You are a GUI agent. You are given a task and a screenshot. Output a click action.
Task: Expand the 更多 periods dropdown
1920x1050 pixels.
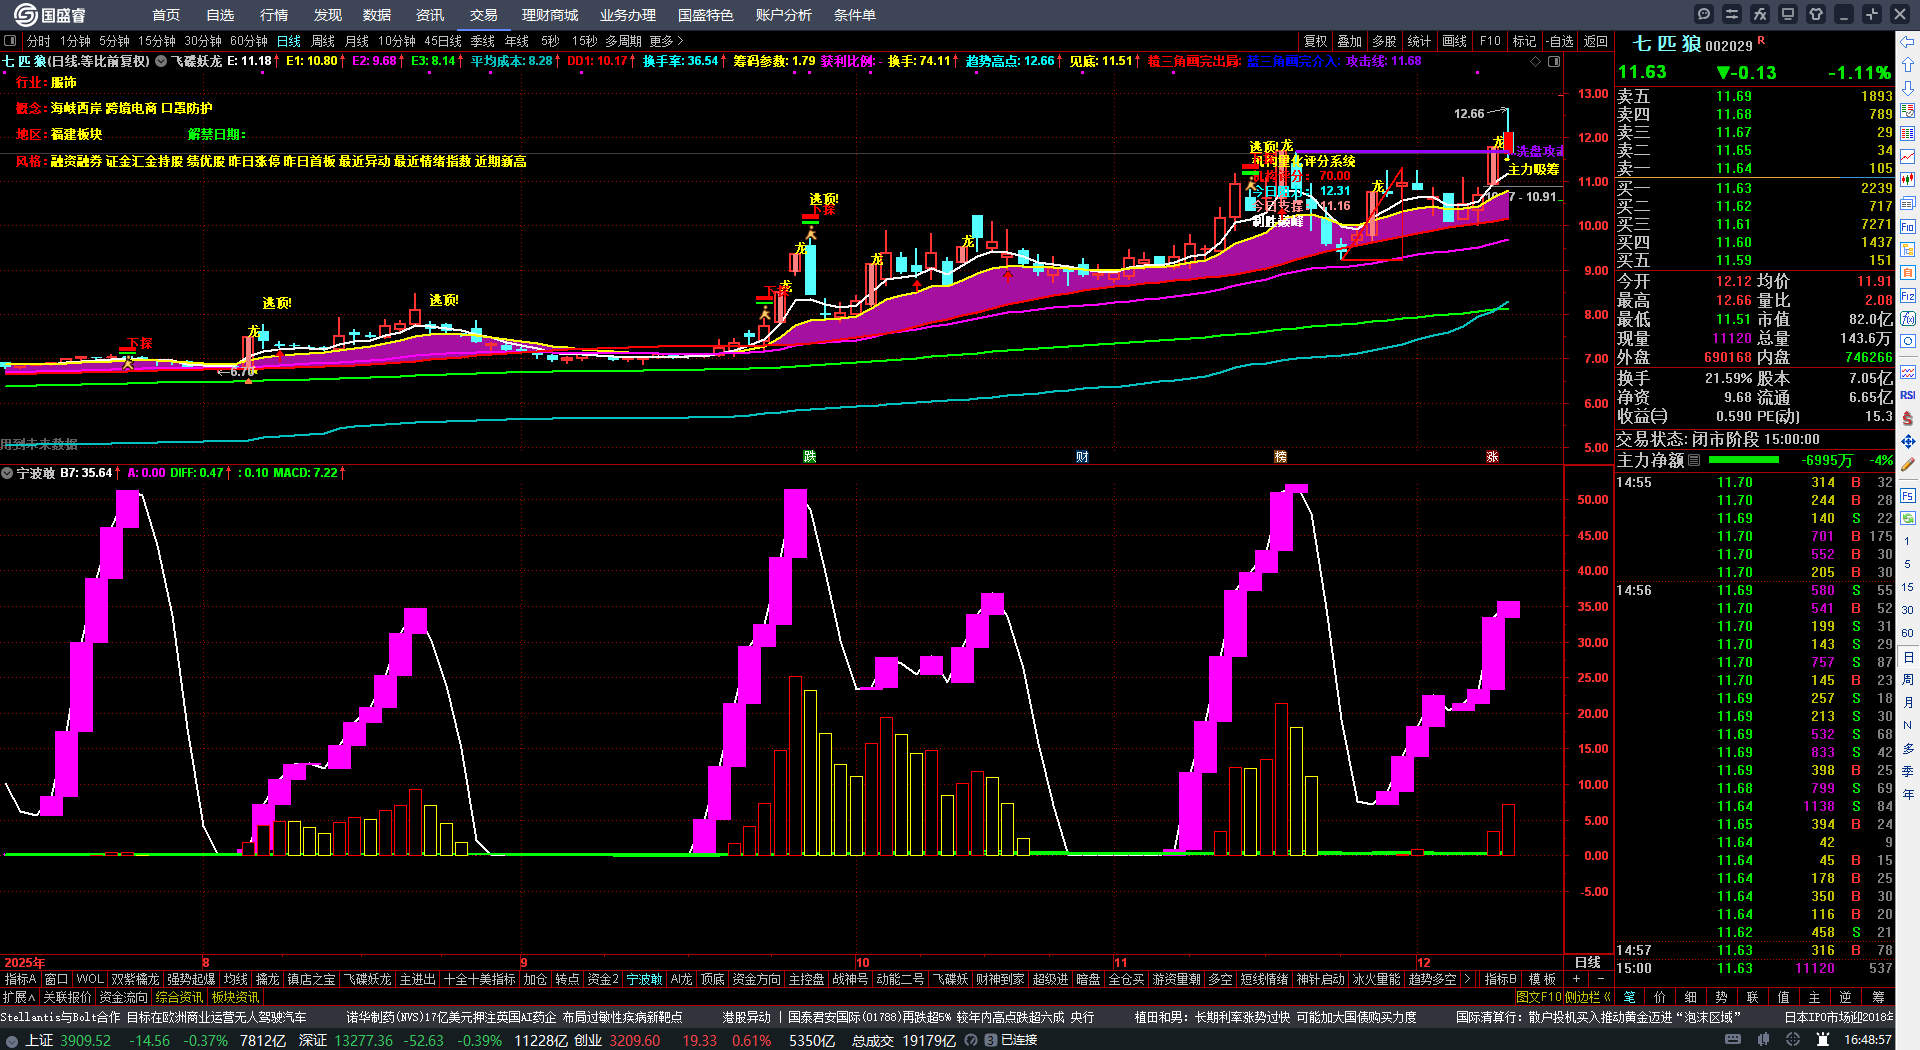pyautogui.click(x=666, y=41)
